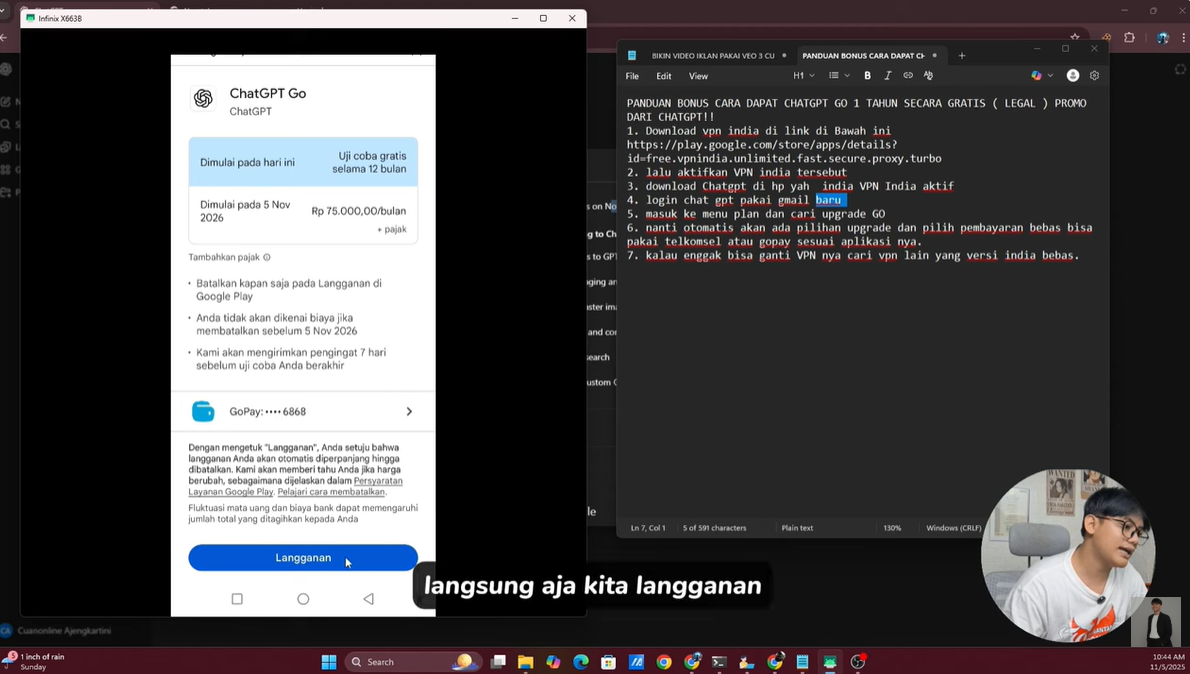Insert a link using the link icon
The height and width of the screenshot is (674, 1190).
(x=908, y=75)
